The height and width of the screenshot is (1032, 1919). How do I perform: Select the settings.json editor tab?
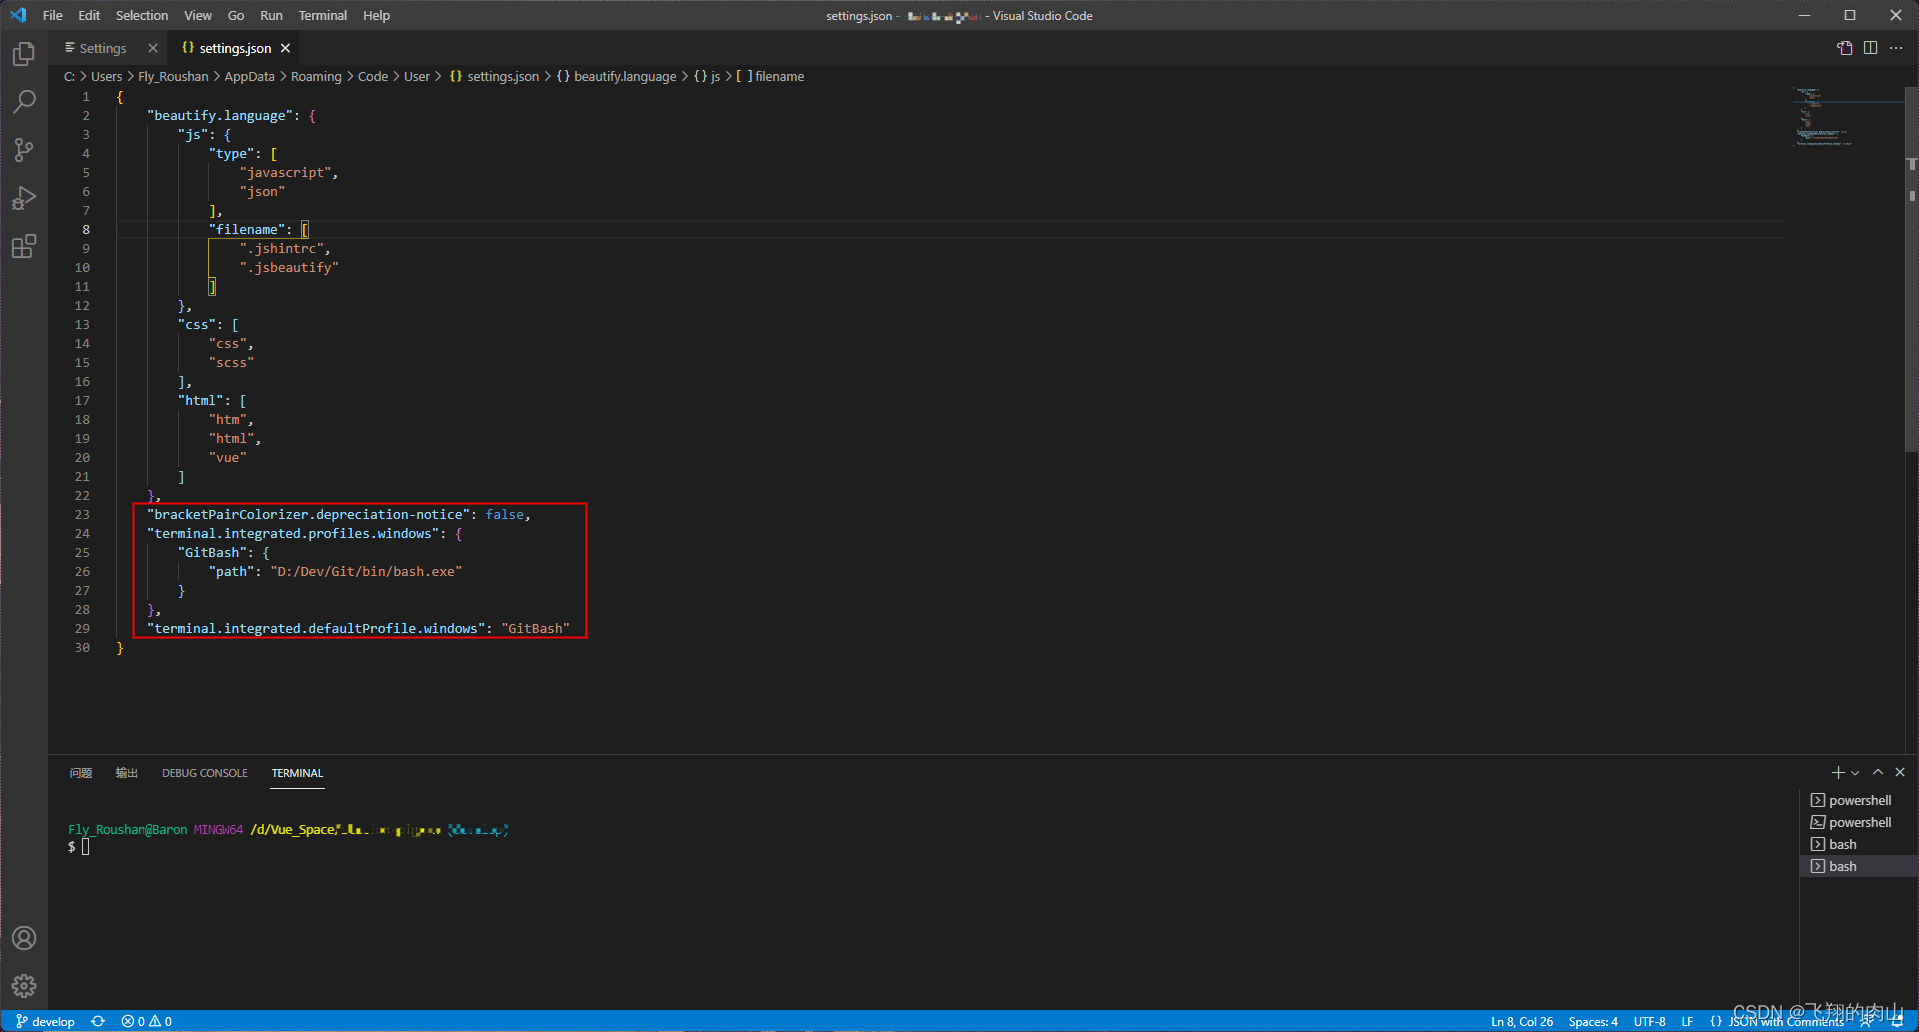click(x=235, y=48)
